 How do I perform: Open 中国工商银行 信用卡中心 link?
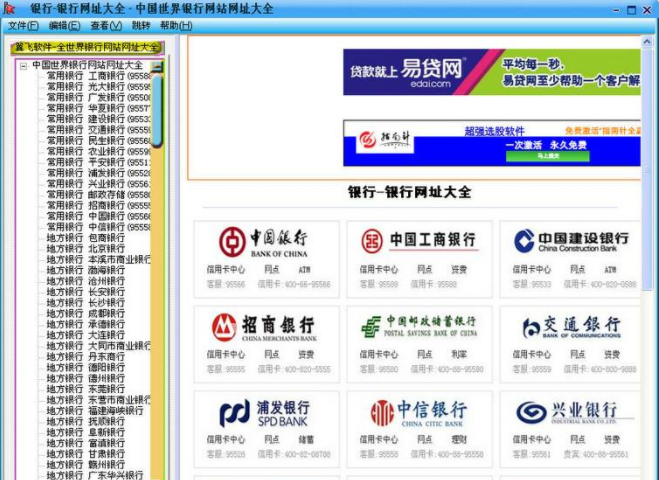click(x=379, y=269)
